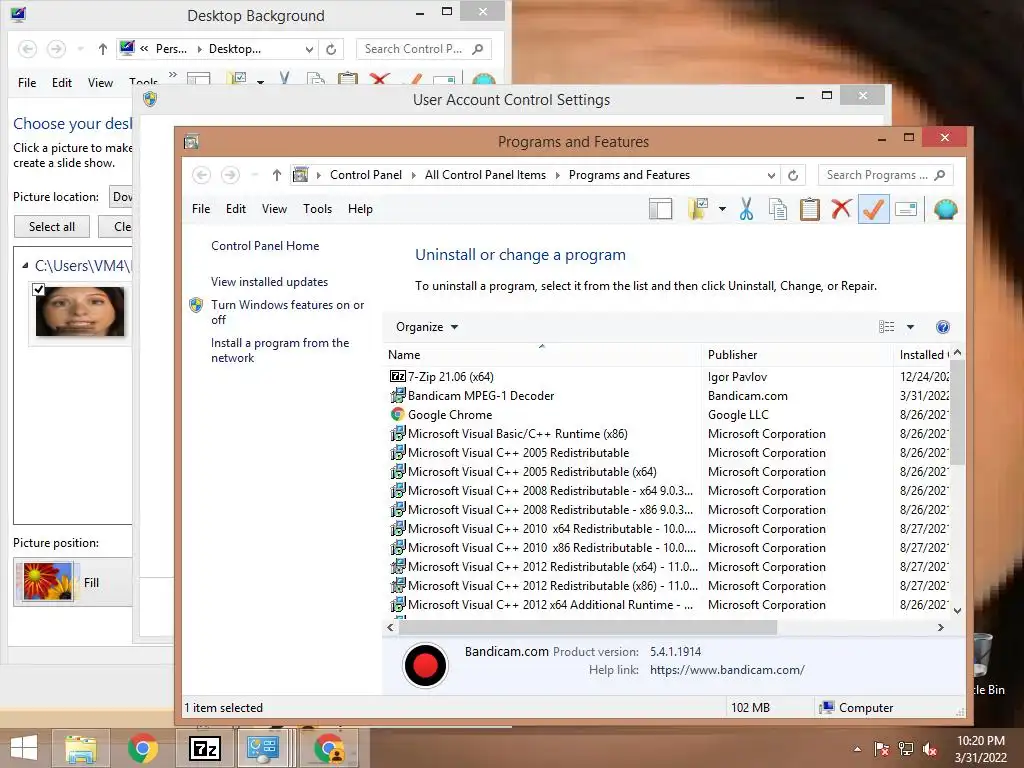This screenshot has height=768, width=1024.
Task: Toggle the preview pane icon in Programs and Features toolbar
Action: point(660,209)
